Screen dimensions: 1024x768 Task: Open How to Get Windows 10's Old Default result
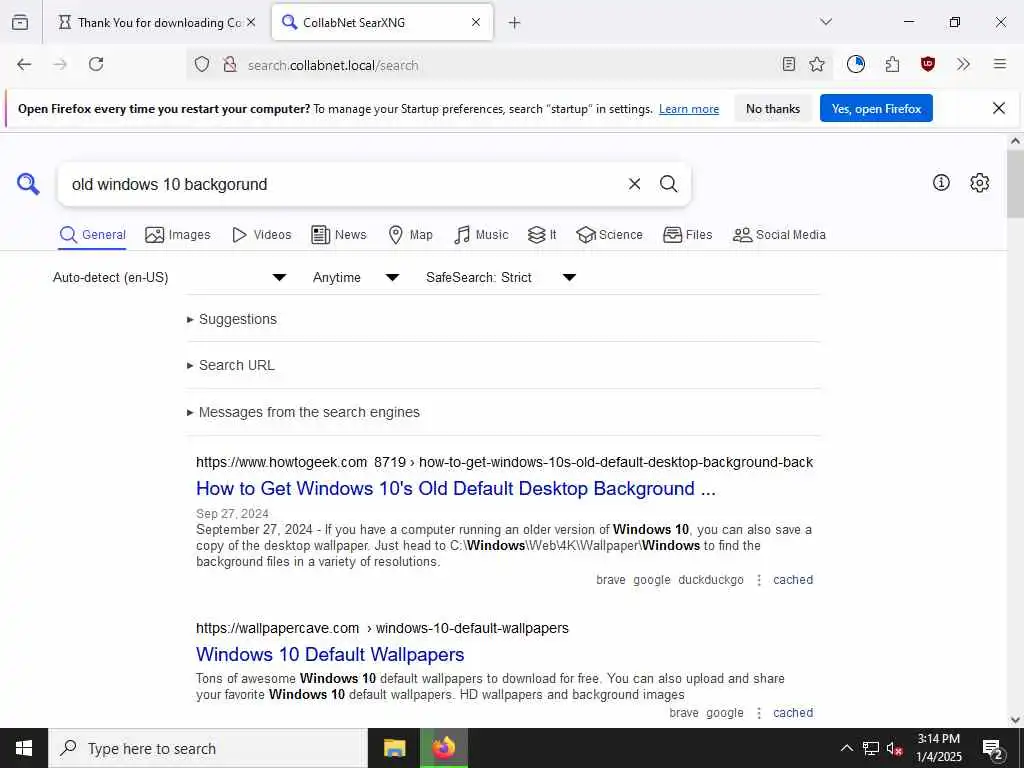pos(456,488)
